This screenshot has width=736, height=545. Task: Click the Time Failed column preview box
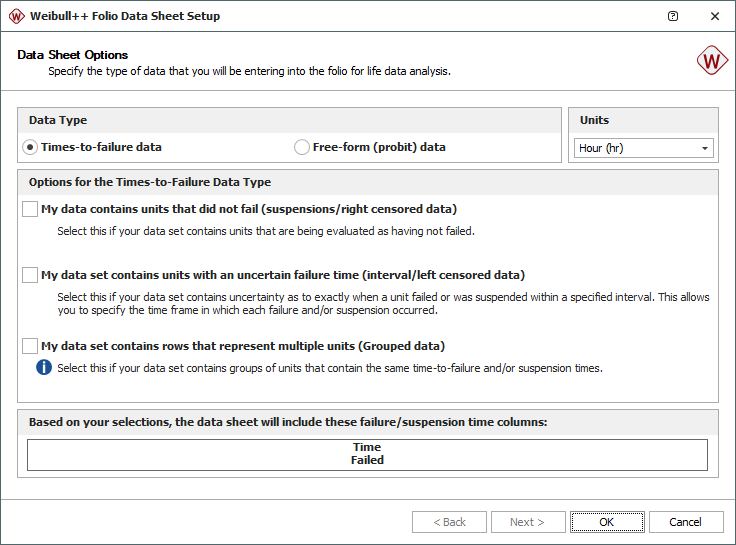[x=367, y=454]
